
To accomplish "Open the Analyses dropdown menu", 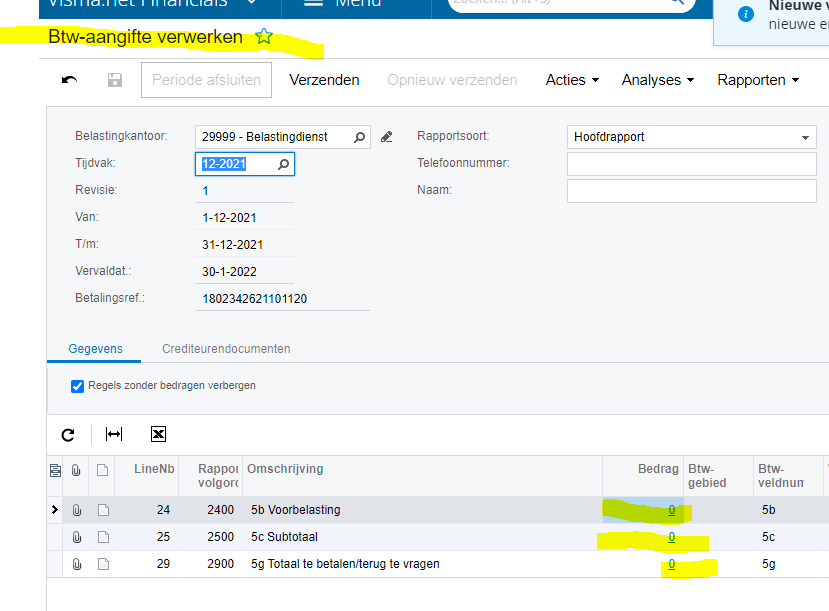I will pyautogui.click(x=658, y=80).
